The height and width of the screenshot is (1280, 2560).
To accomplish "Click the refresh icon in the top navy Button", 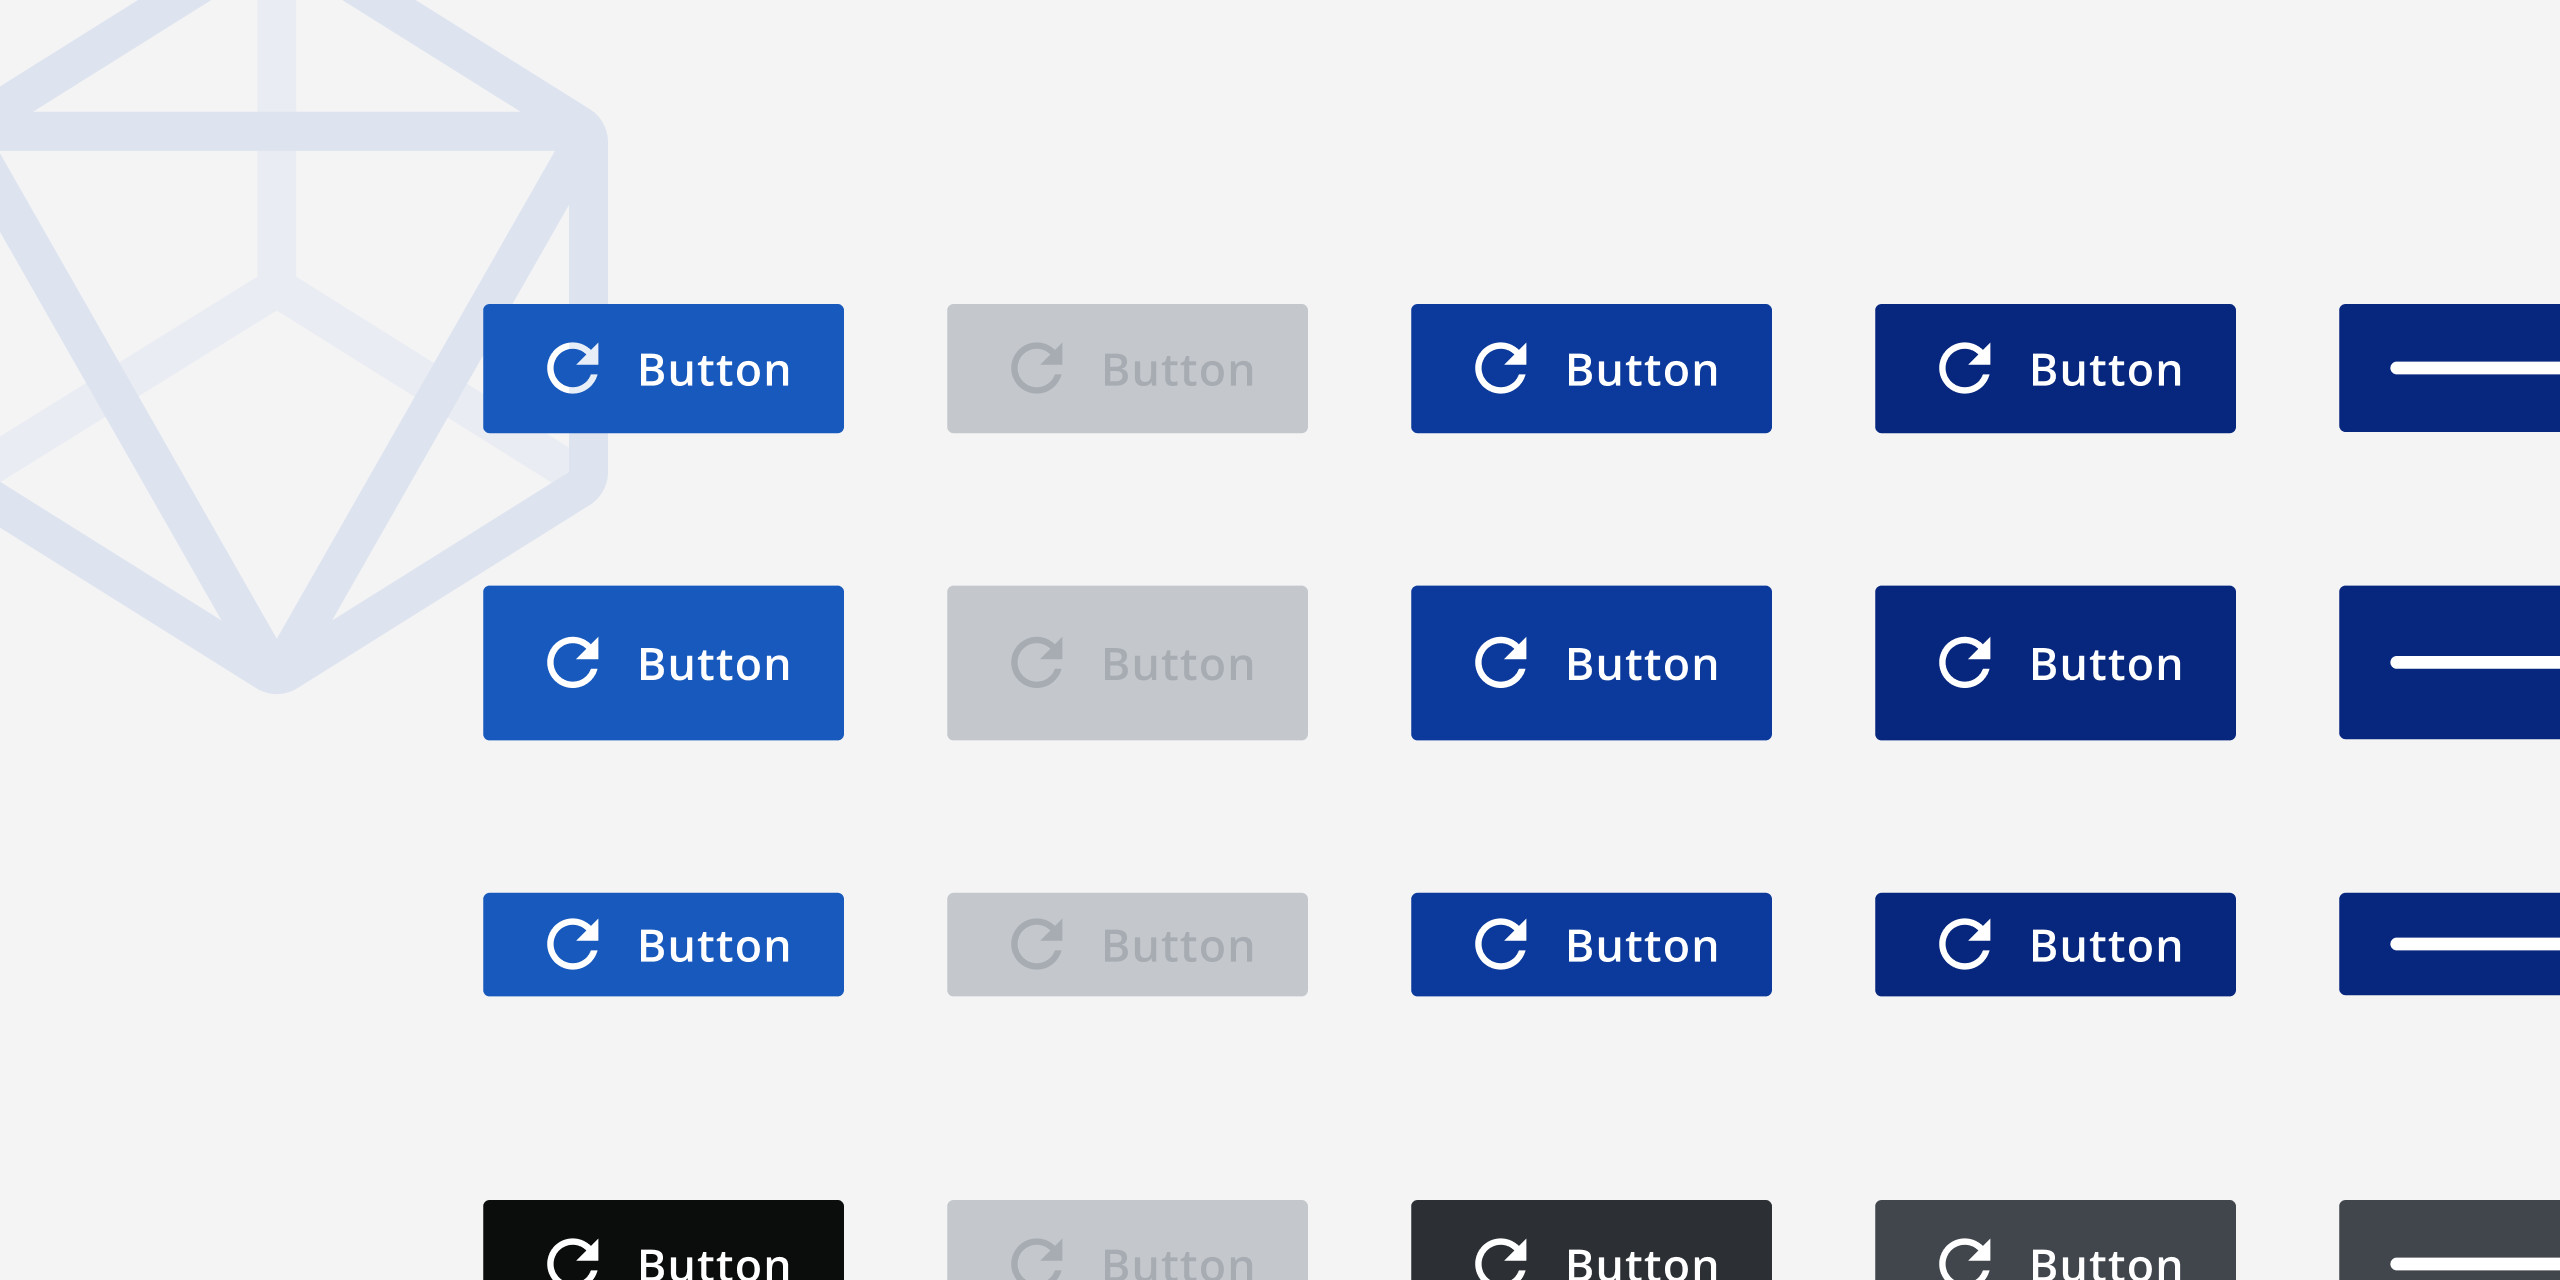I will [1965, 368].
